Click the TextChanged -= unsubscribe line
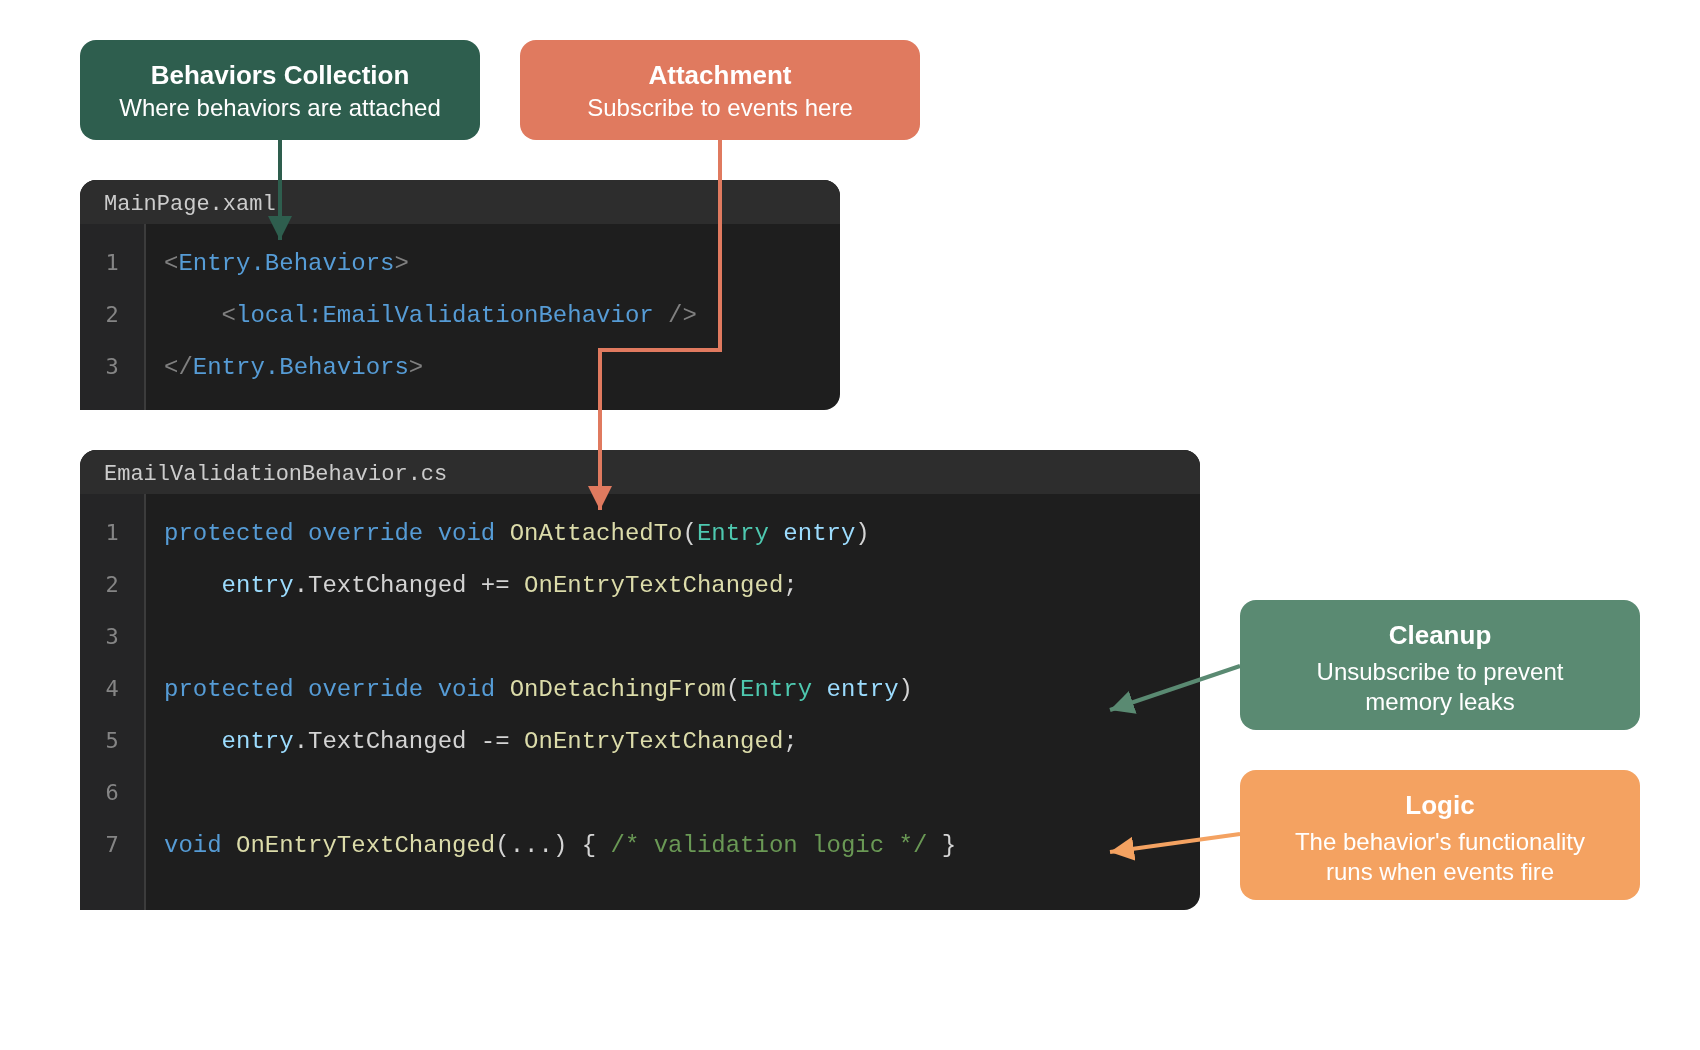 (x=509, y=741)
